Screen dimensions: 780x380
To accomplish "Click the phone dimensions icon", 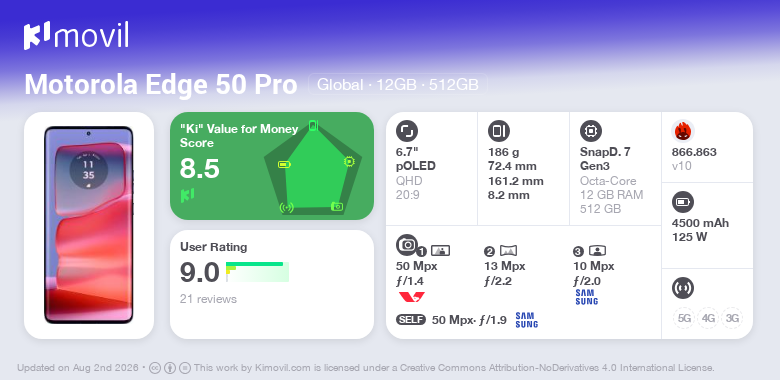I will pyautogui.click(x=499, y=131).
